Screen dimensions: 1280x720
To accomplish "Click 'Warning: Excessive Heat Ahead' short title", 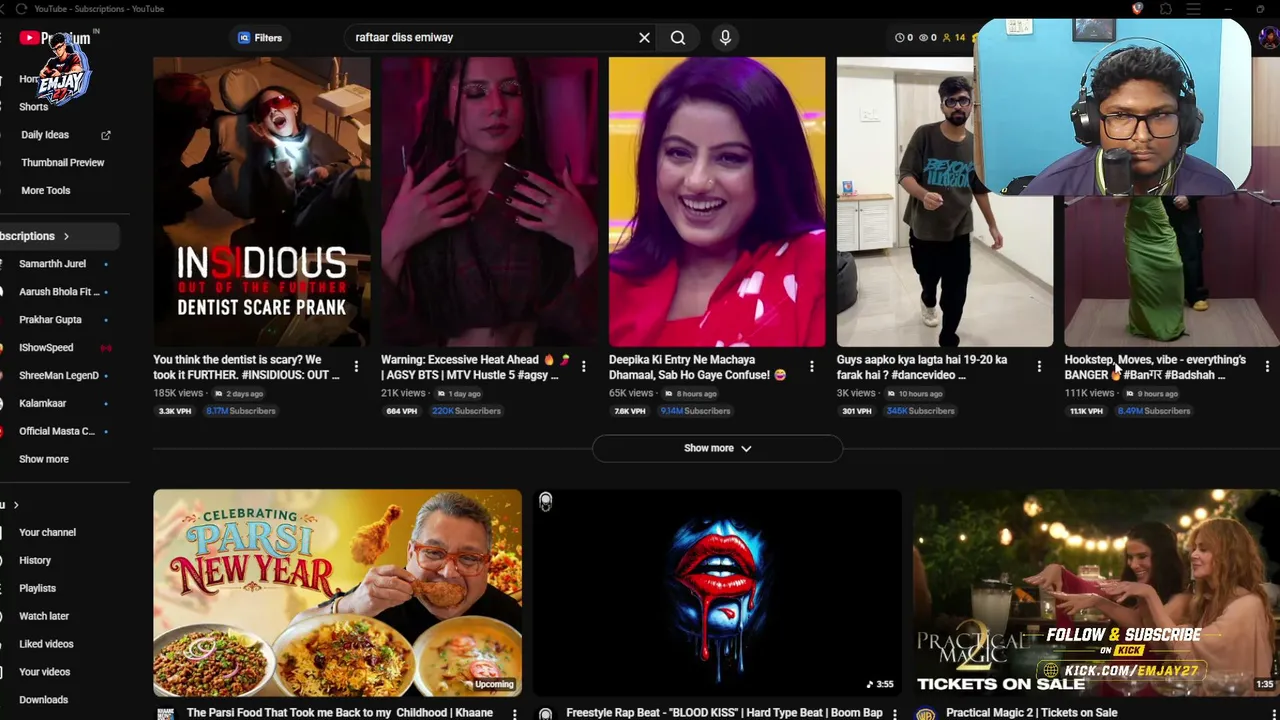I will 475,367.
